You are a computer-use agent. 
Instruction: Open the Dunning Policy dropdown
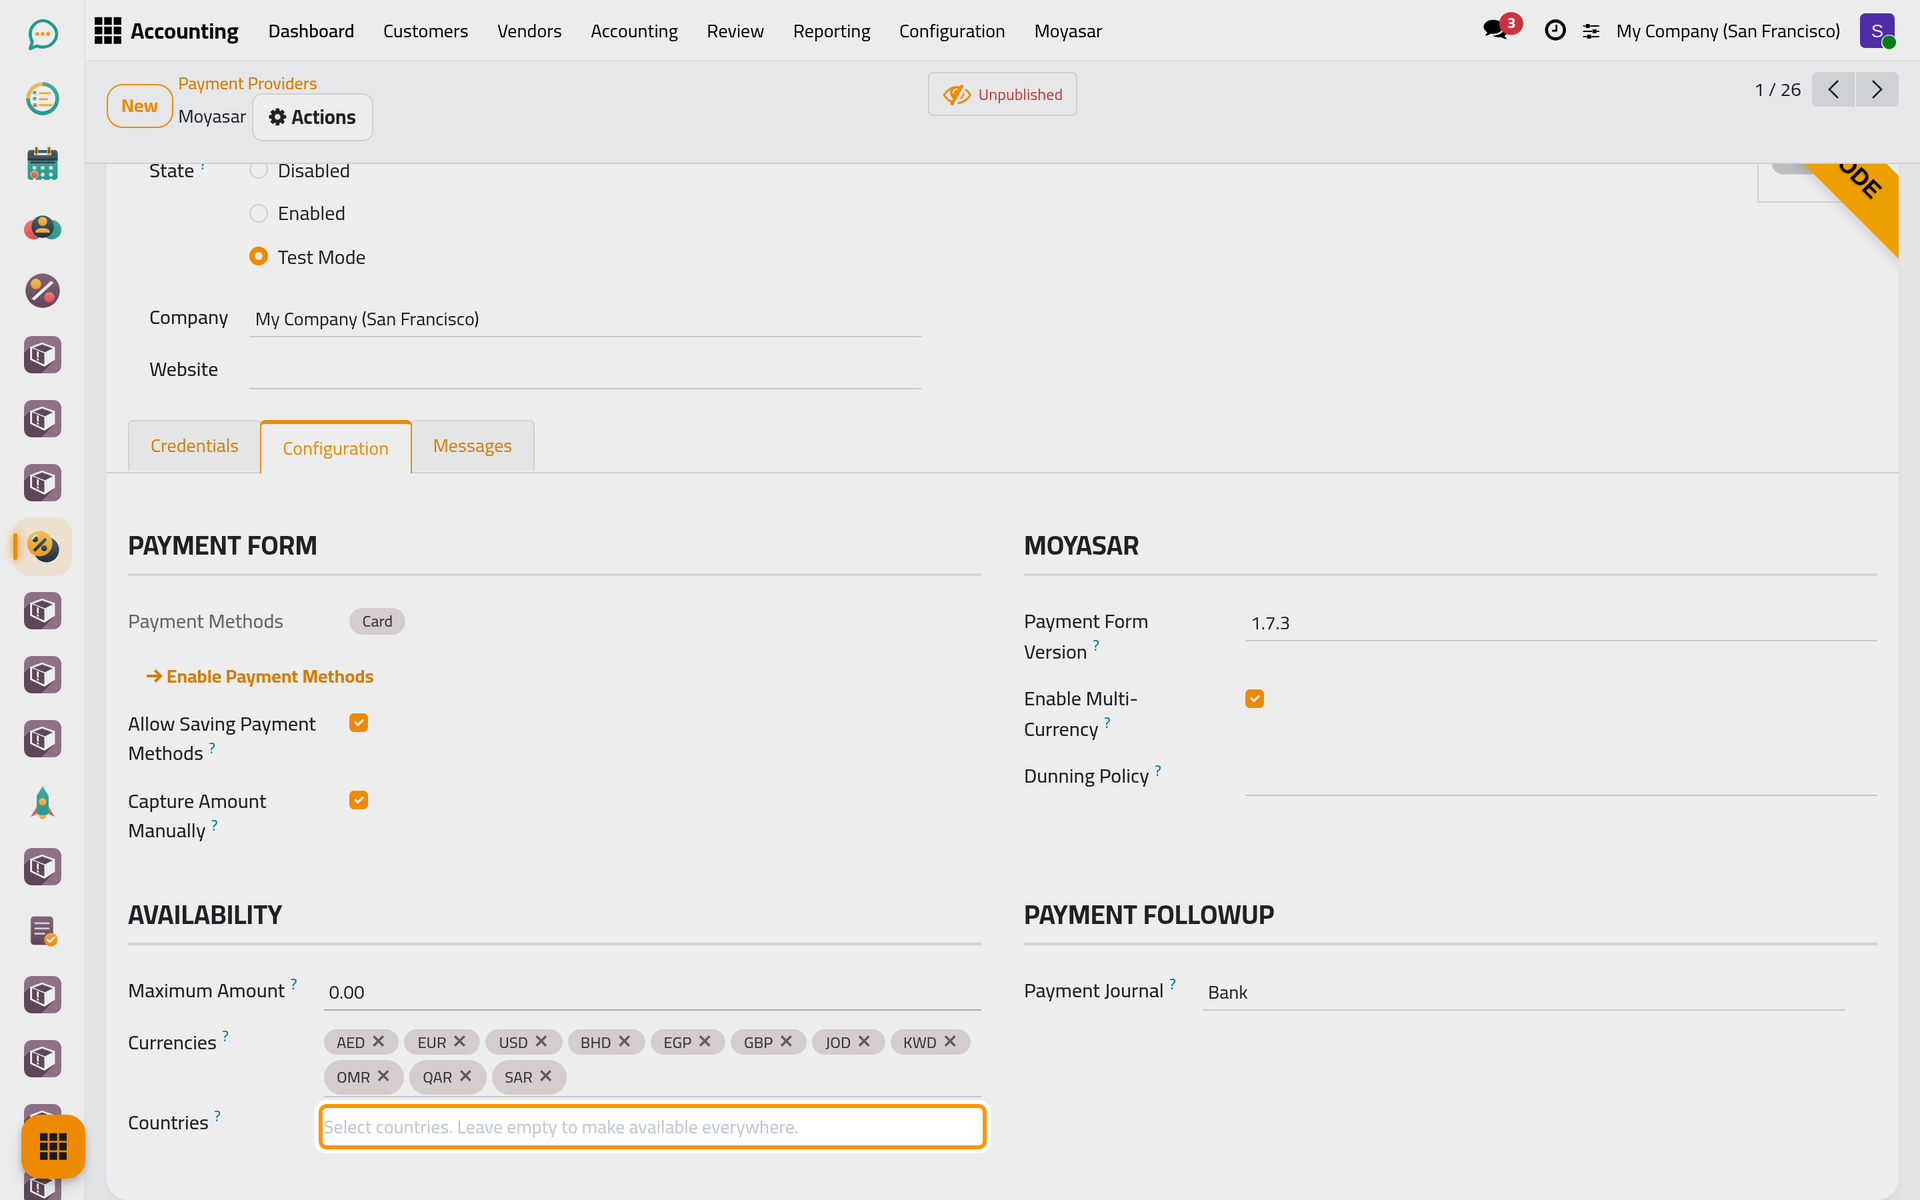pos(1560,777)
